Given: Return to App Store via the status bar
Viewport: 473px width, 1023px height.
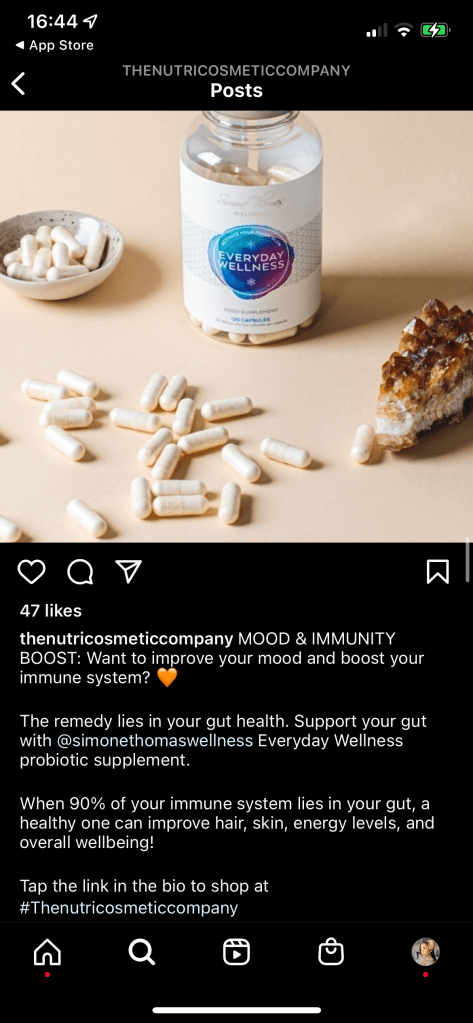Looking at the screenshot, I should point(54,45).
